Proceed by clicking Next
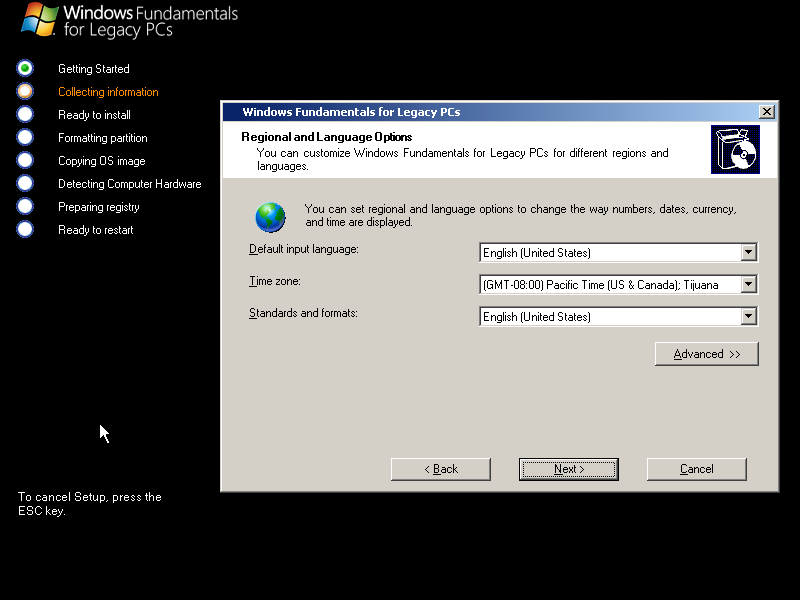The height and width of the screenshot is (600, 800). coord(568,468)
